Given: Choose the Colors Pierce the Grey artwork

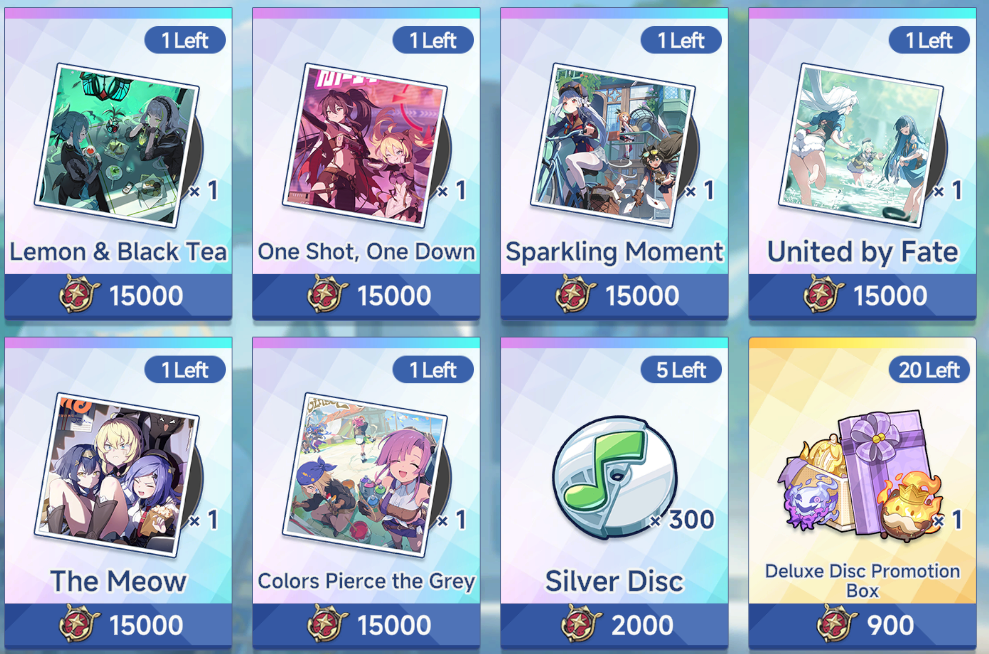Looking at the screenshot, I should pyautogui.click(x=365, y=475).
